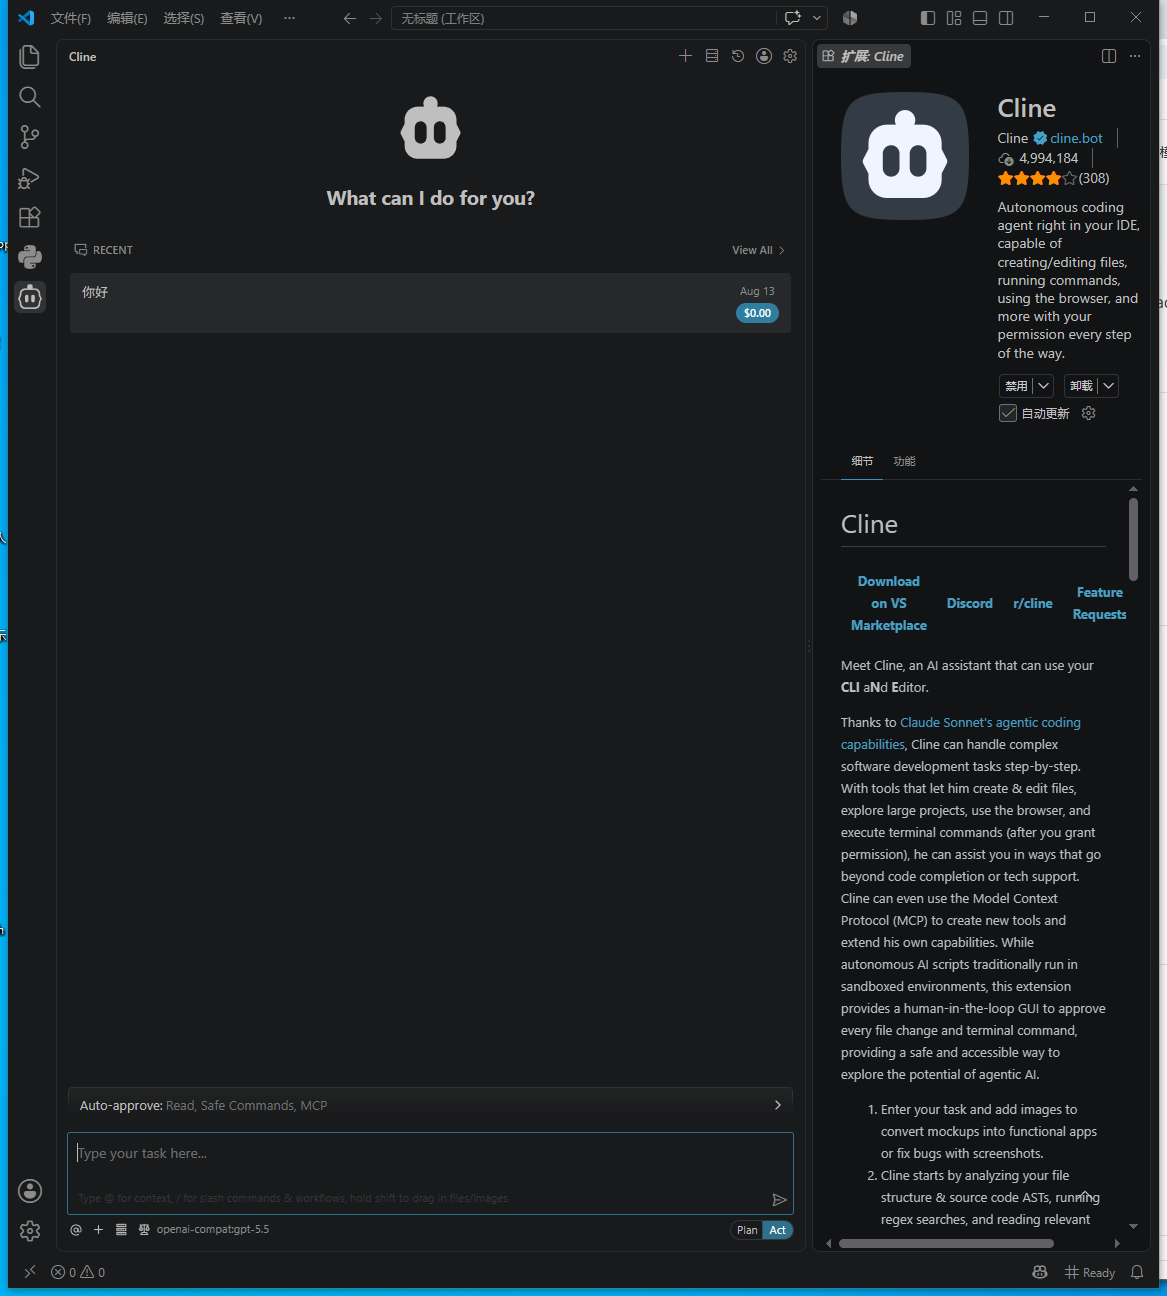This screenshot has width=1167, height=1296.
Task: Open the 文件(F) menu
Action: pyautogui.click(x=71, y=18)
